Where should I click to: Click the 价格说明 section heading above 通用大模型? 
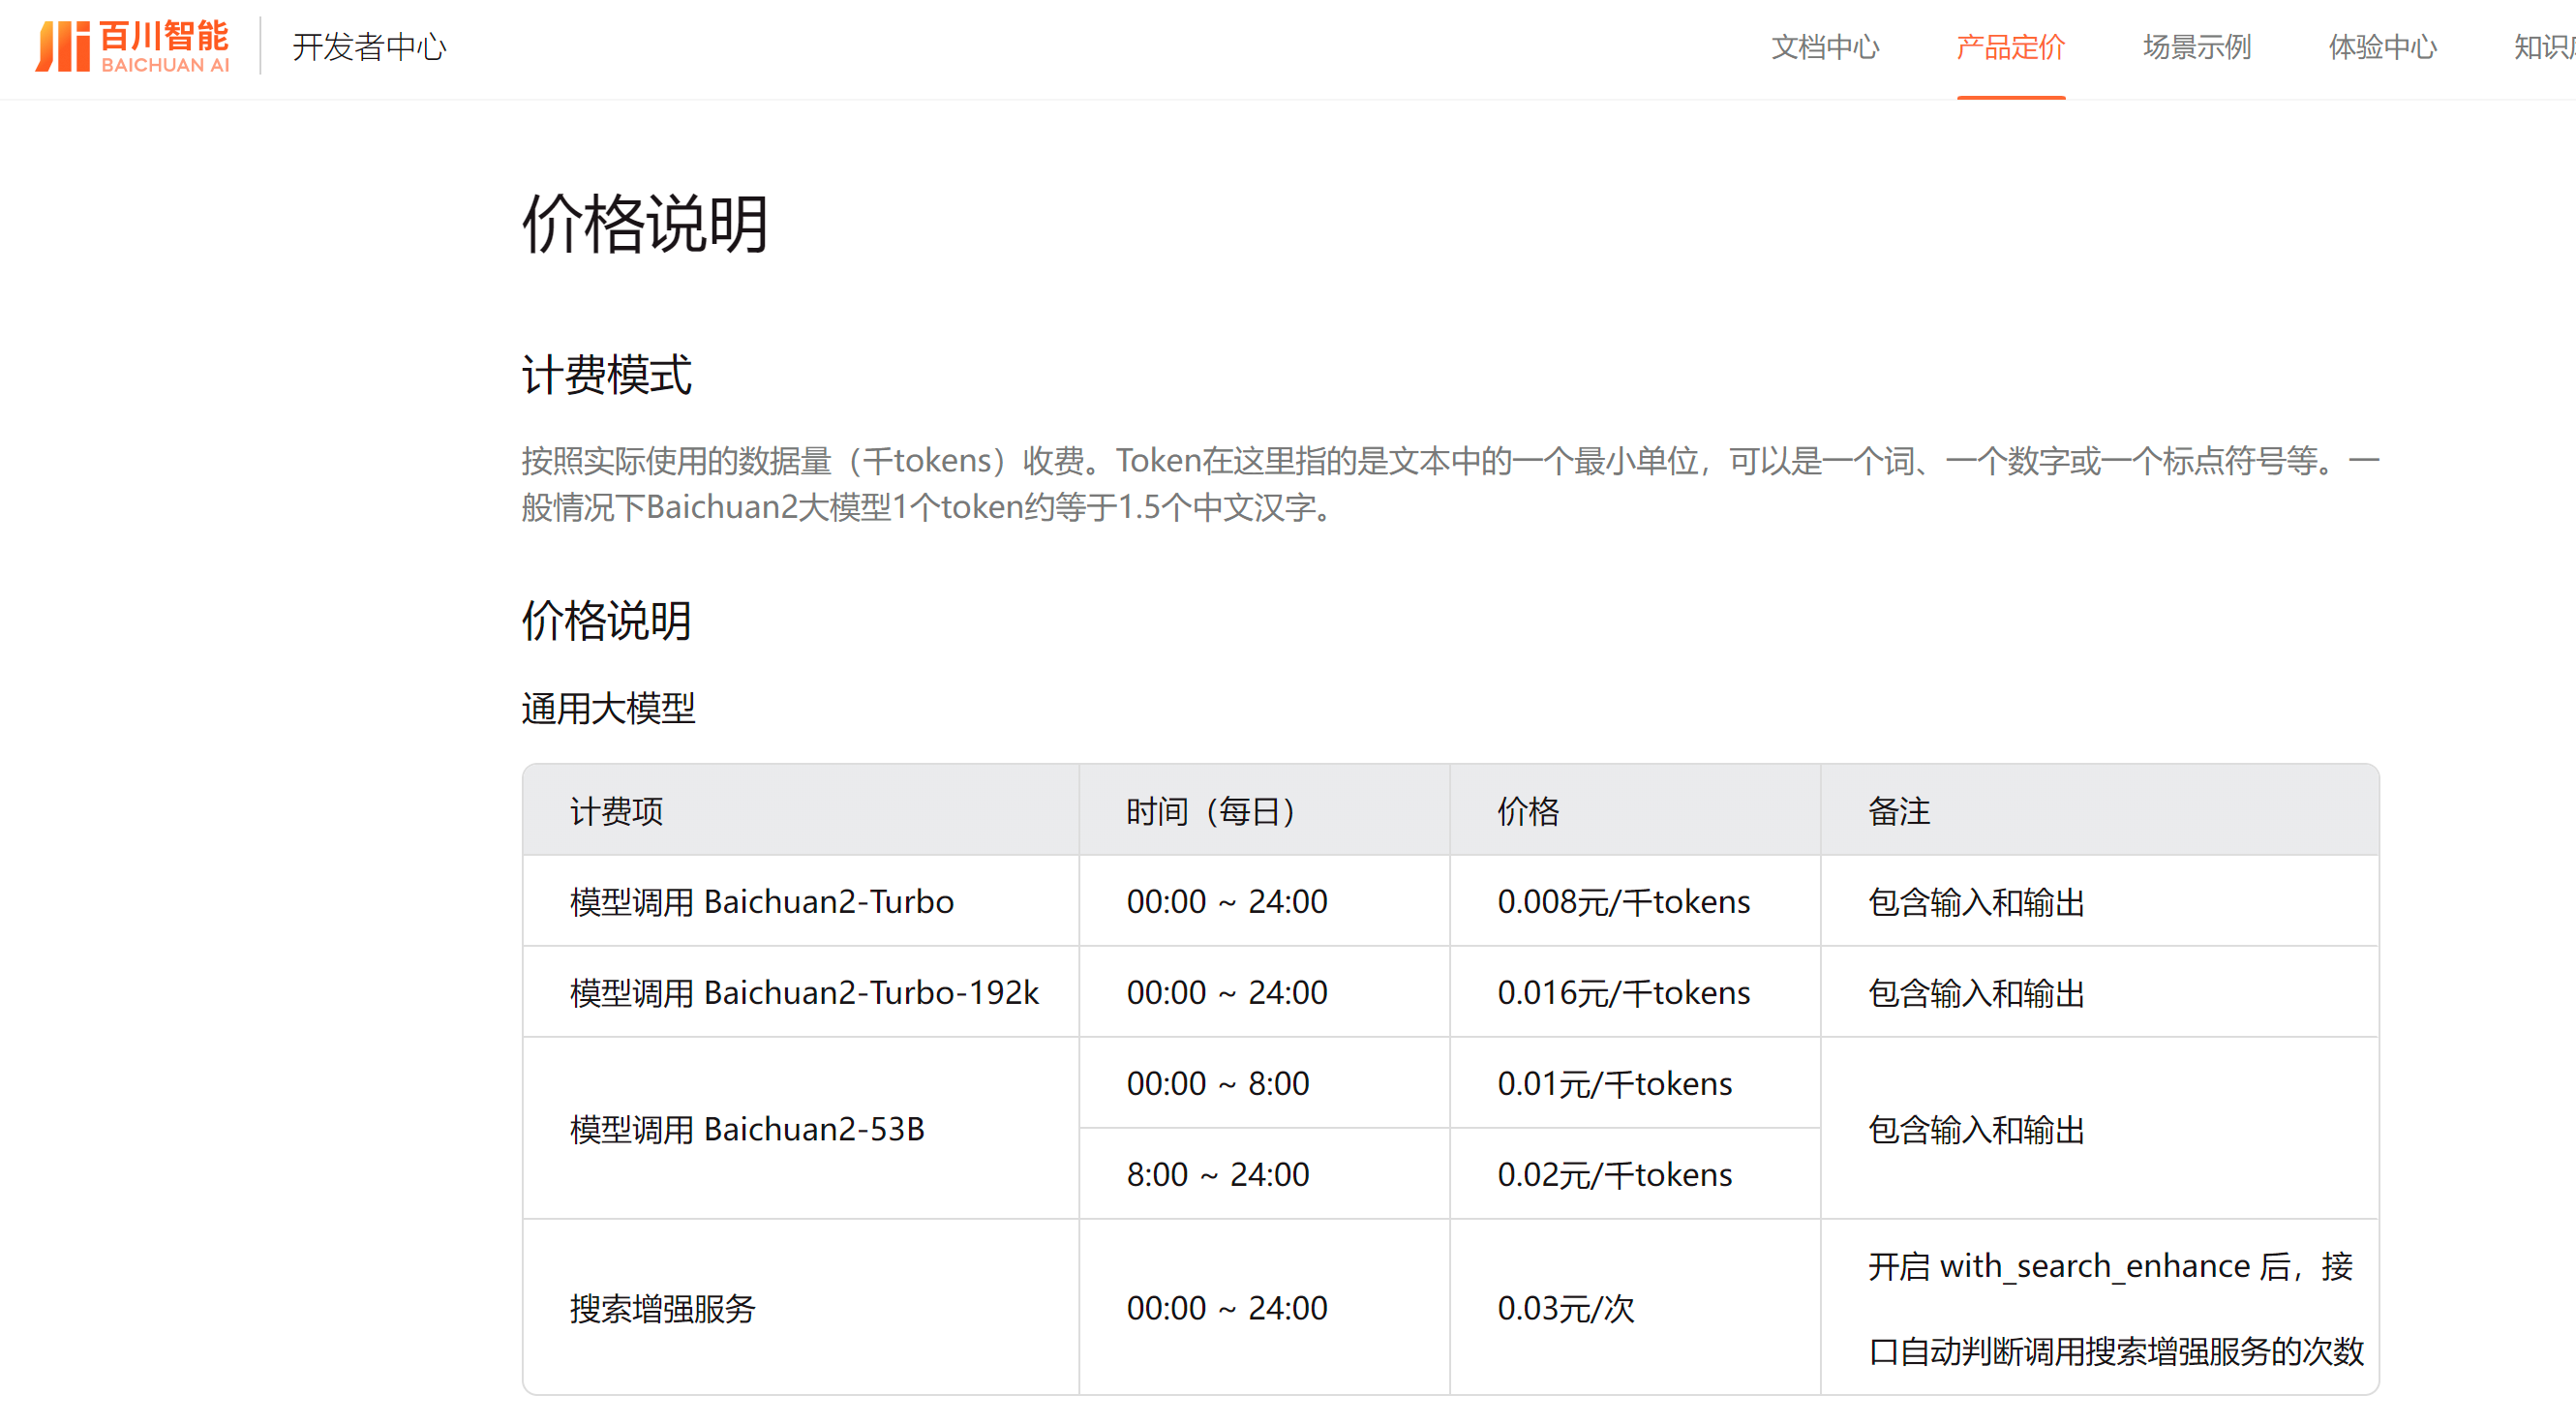(606, 620)
